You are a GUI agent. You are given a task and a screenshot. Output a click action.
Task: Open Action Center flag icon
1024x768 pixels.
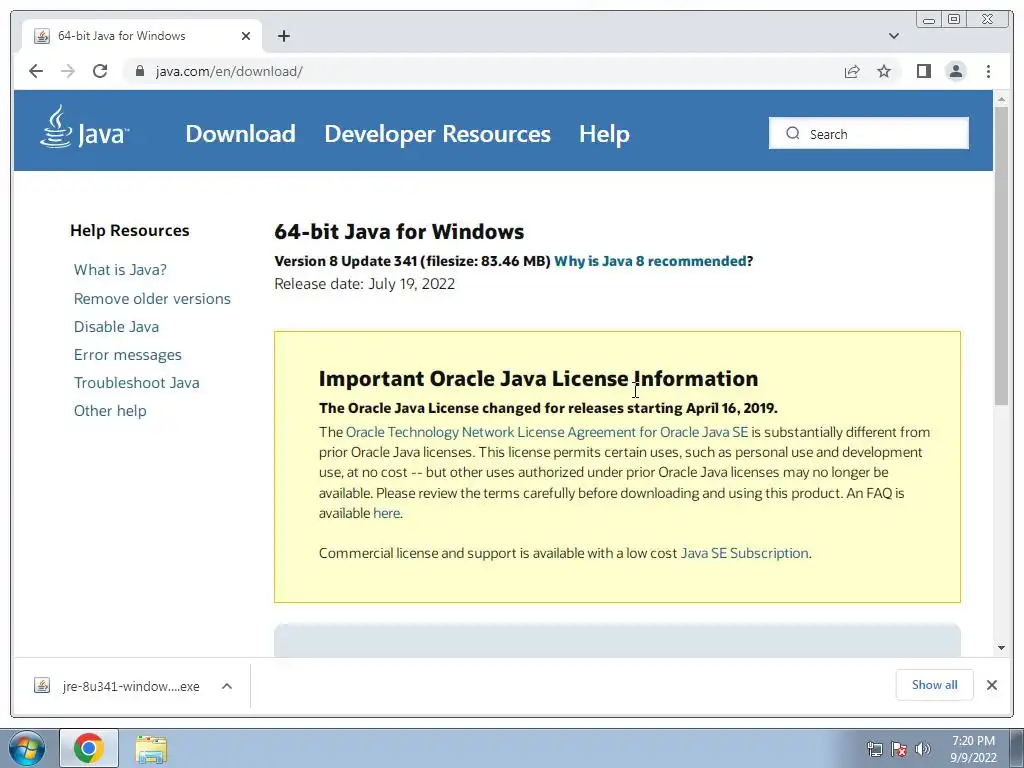[899, 749]
